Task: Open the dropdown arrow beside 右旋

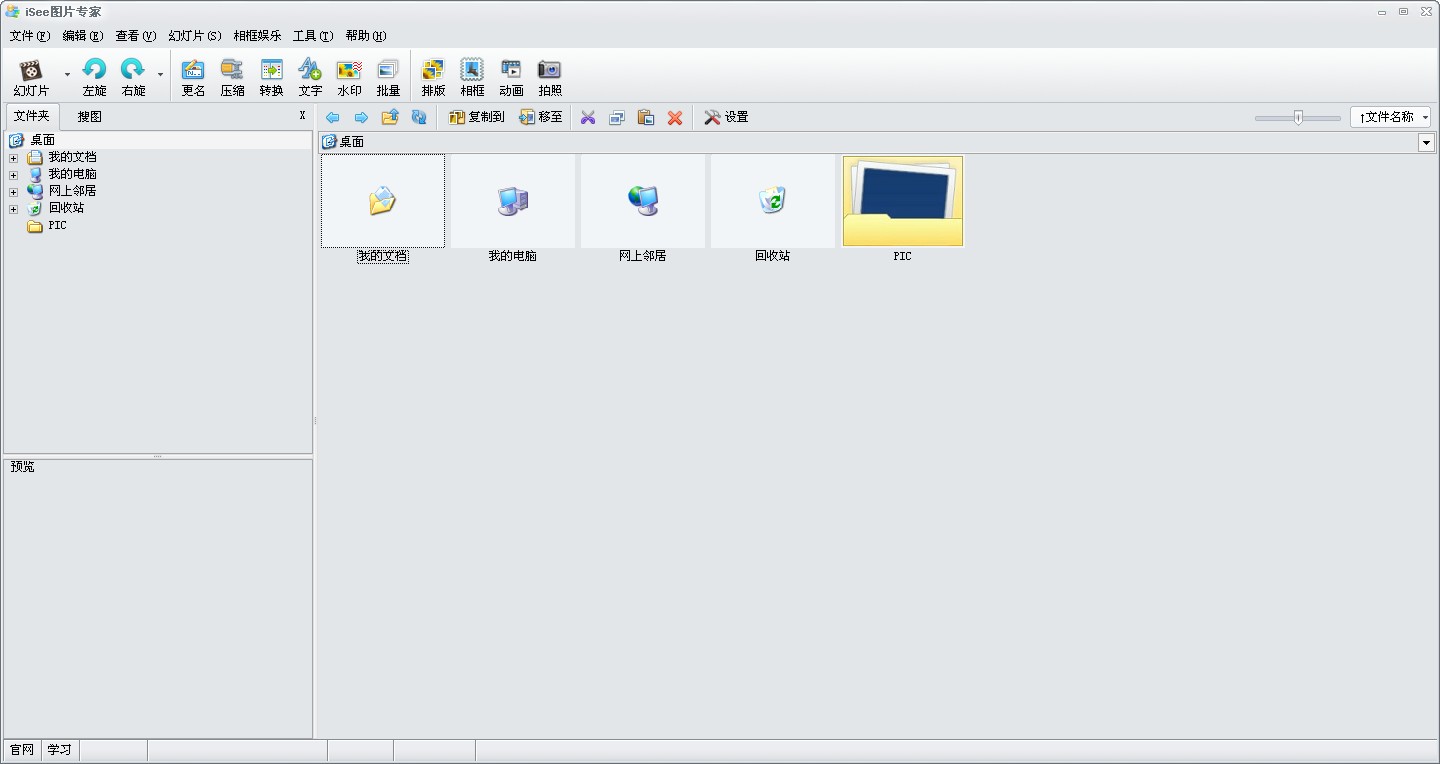Action: (x=160, y=75)
